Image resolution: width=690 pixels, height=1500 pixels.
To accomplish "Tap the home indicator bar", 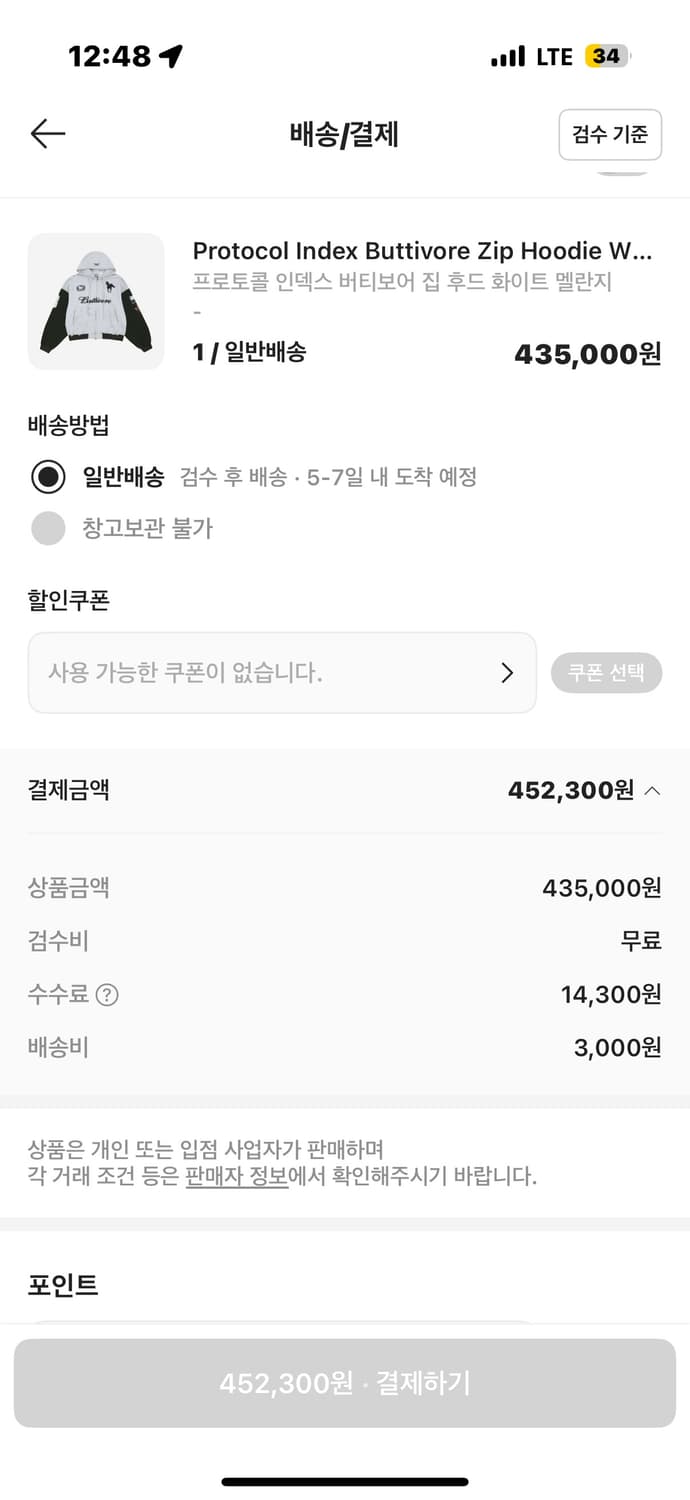I will [x=345, y=1481].
